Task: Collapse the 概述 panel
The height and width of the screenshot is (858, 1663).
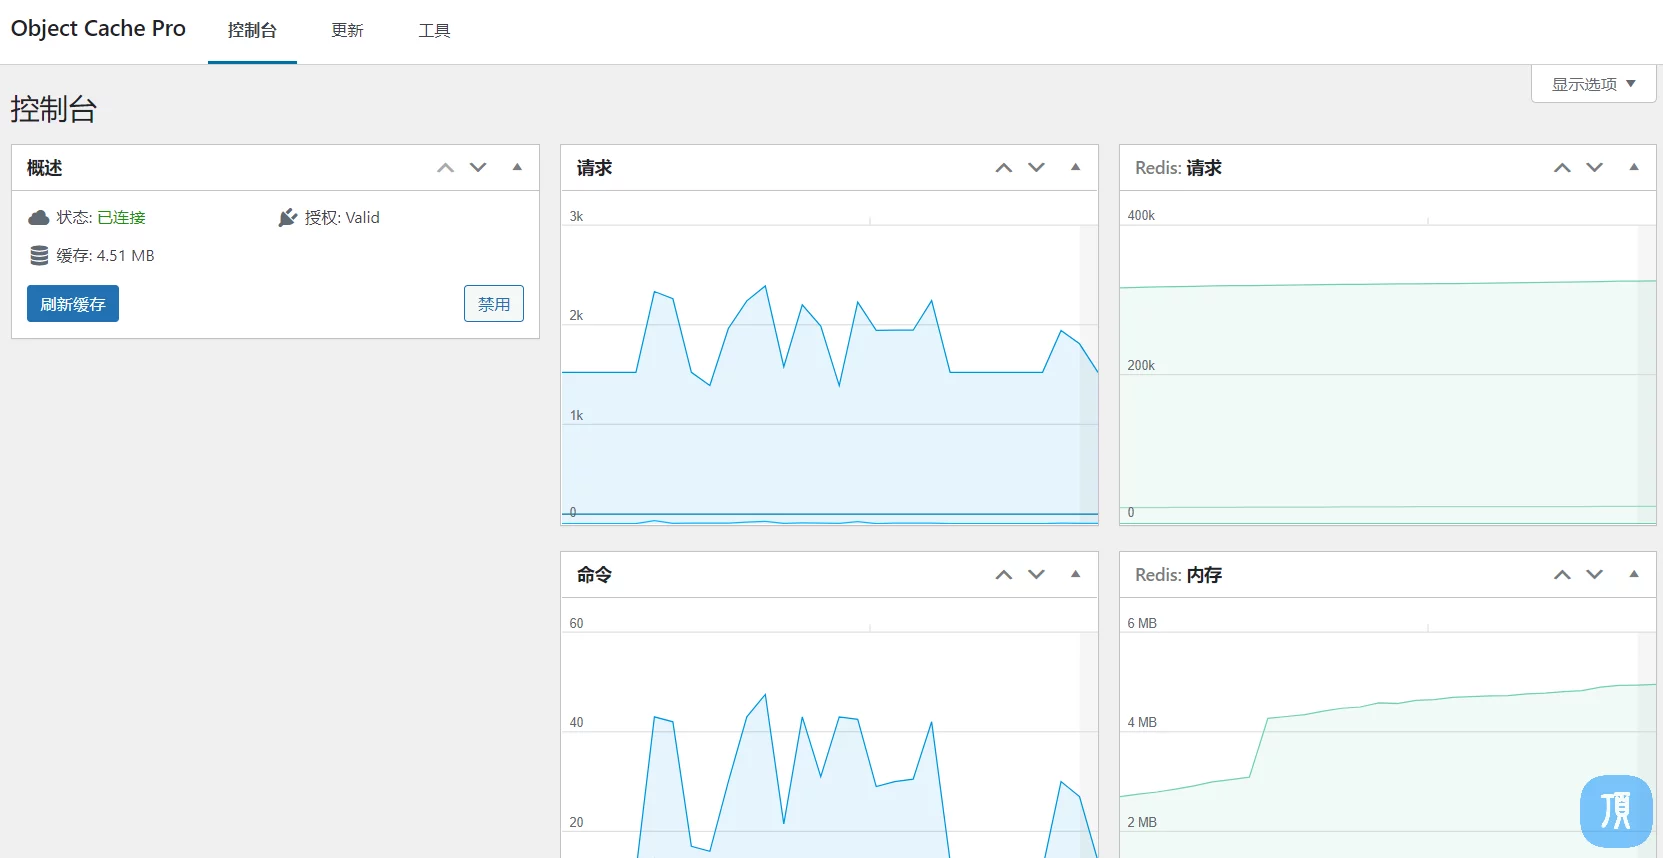Action: tap(517, 167)
